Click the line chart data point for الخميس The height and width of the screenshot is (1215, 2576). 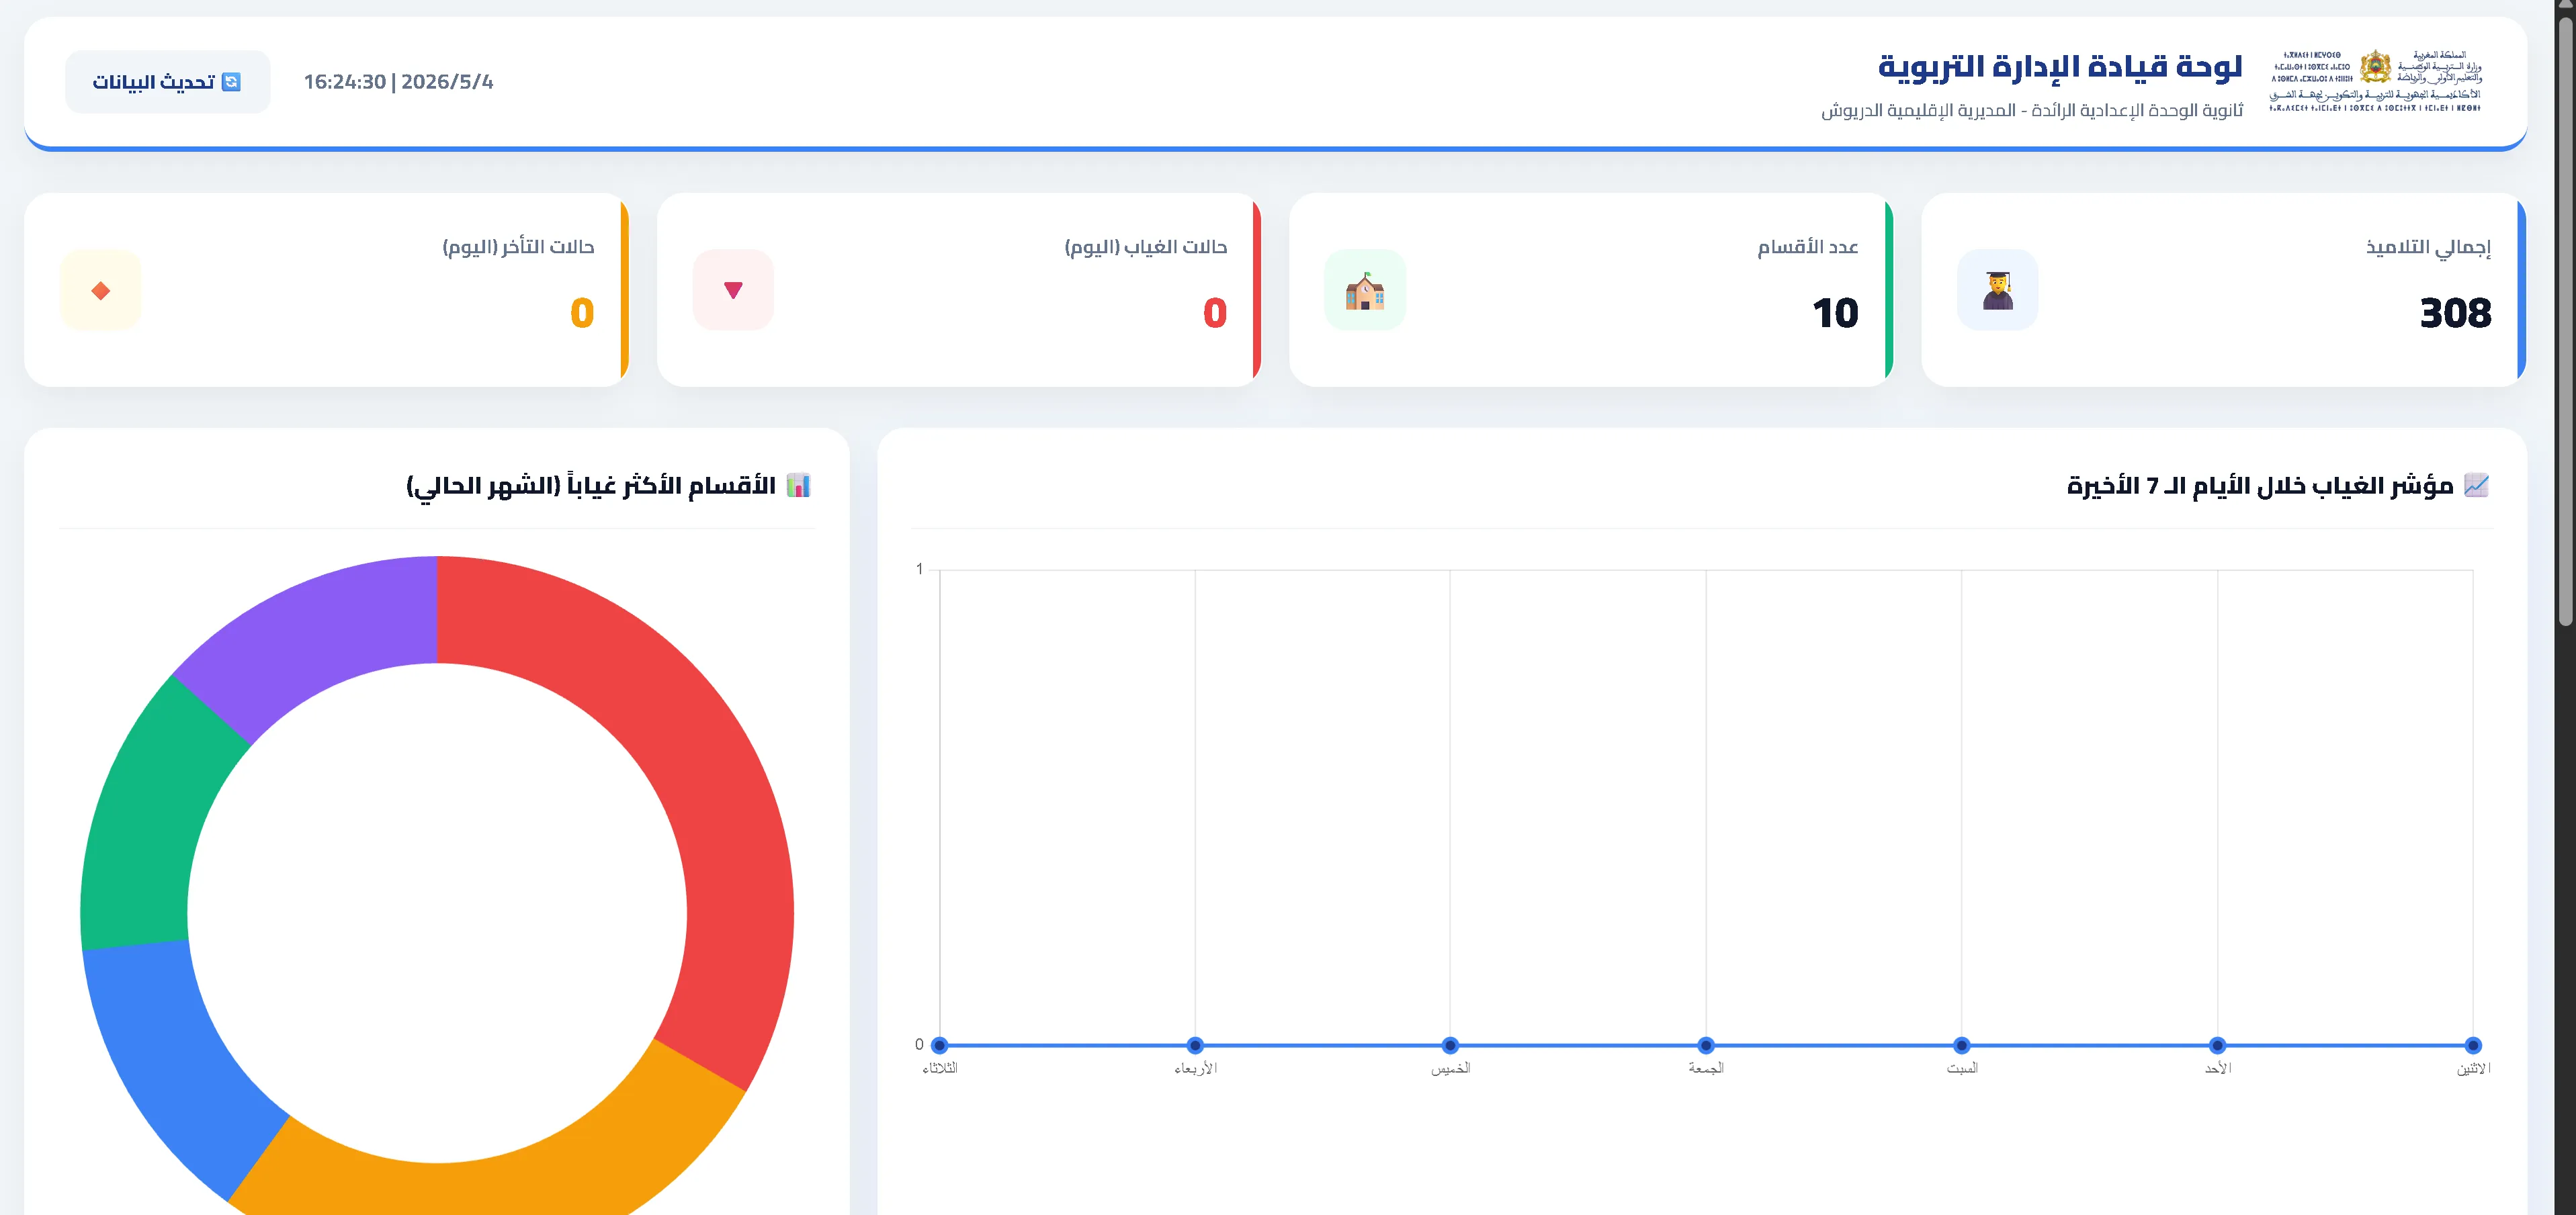[x=1450, y=1045]
